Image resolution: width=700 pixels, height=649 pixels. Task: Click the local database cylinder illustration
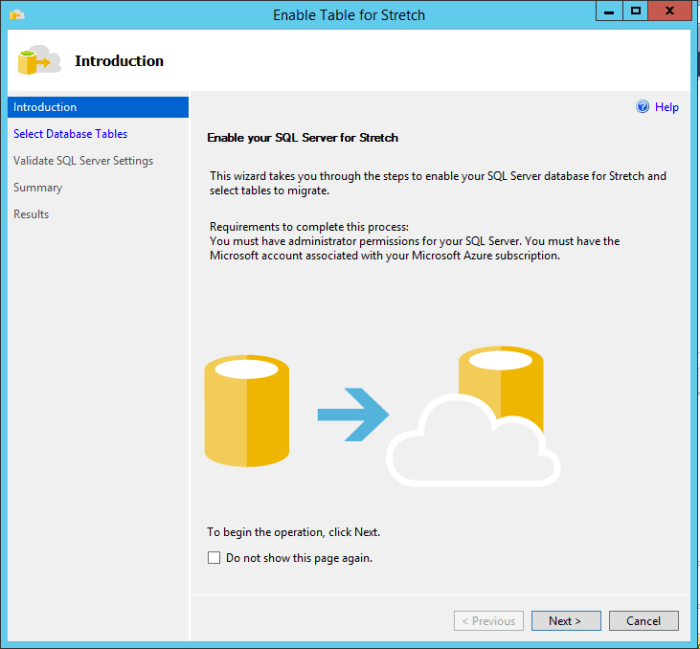tap(246, 411)
